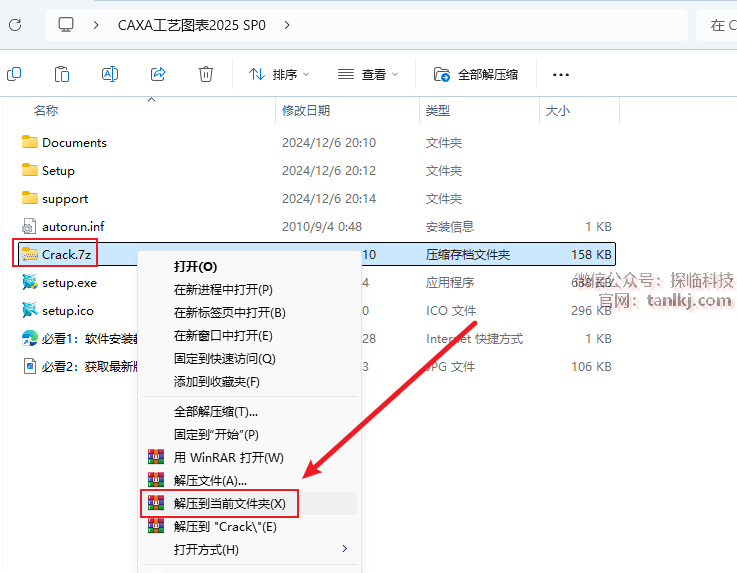Select 解压到当前文件夹(X) in the context menu
The image size is (737, 573).
229,503
